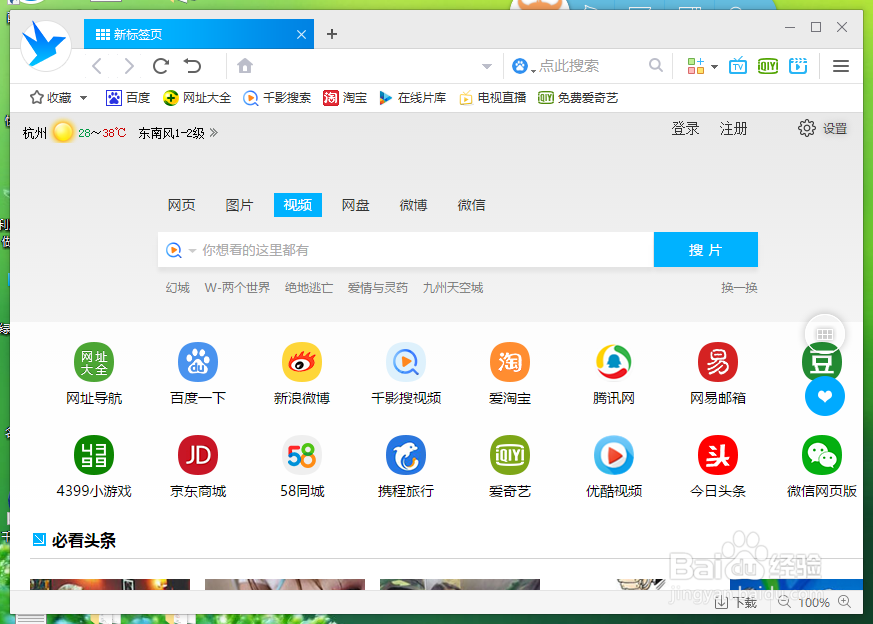The image size is (873, 624).
Task: Switch to the 网盘 search tab
Action: pyautogui.click(x=356, y=205)
